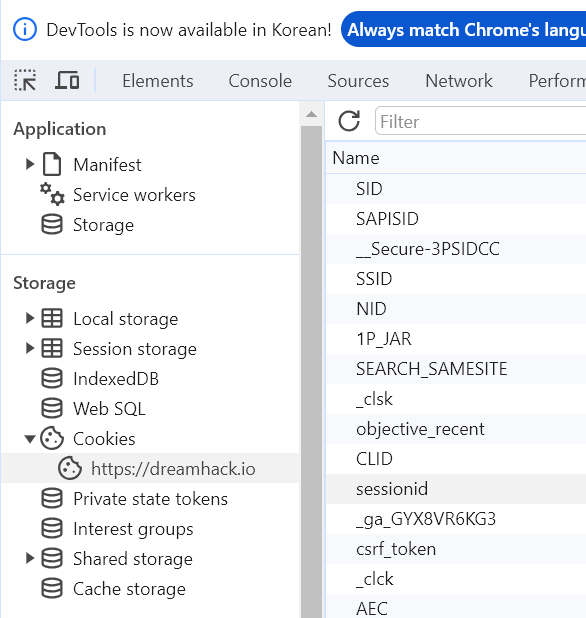Select the NID cookie row

coord(456,309)
